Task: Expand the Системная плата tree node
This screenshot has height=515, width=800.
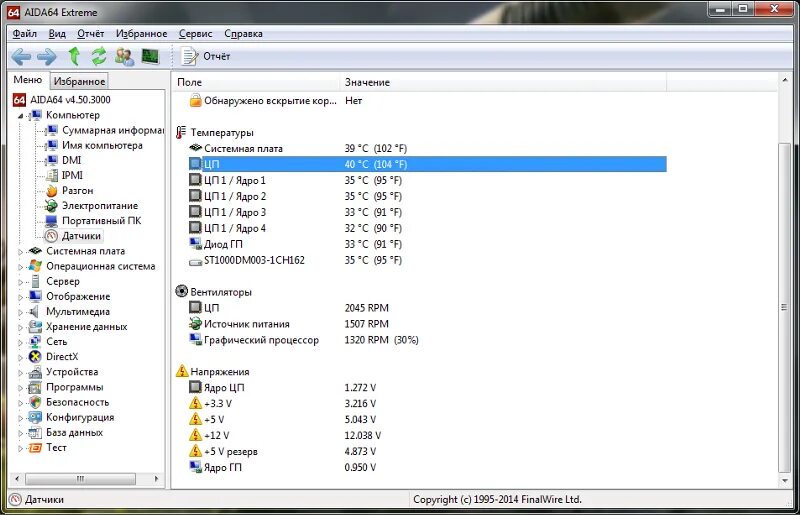Action: pyautogui.click(x=20, y=252)
